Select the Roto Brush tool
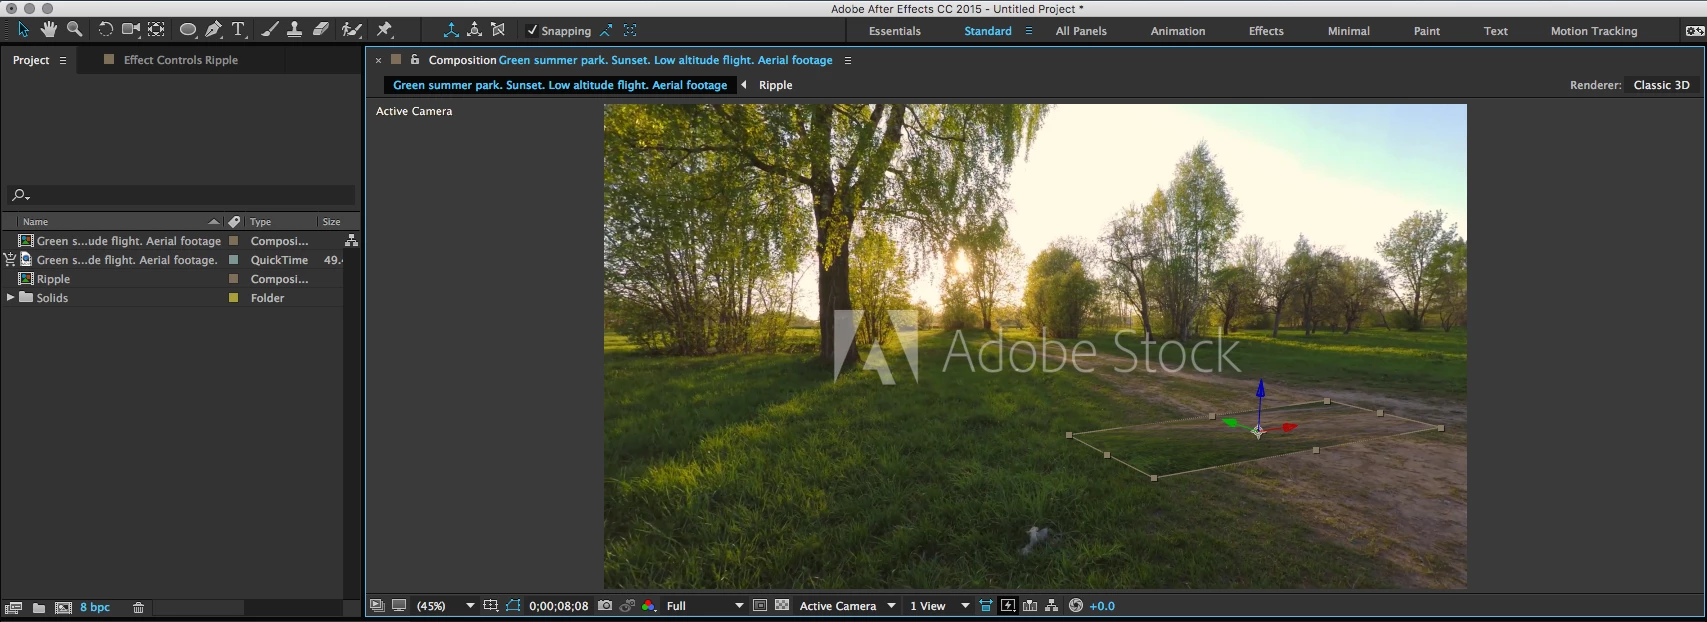 pos(351,30)
